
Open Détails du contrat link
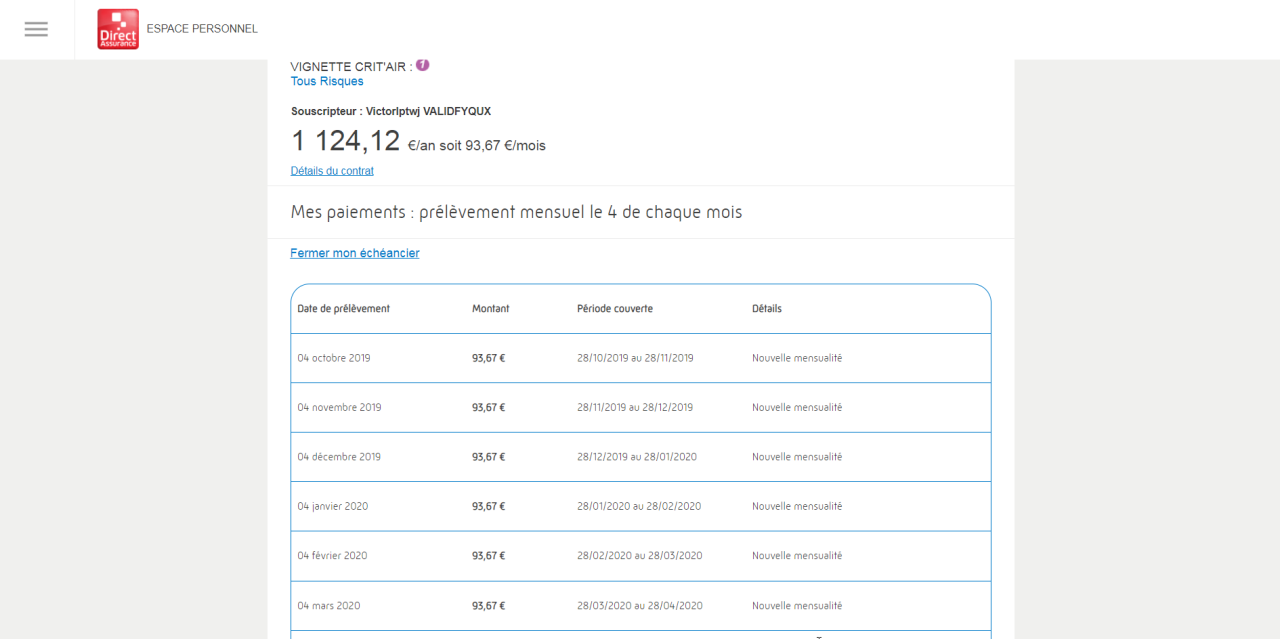[x=332, y=171]
